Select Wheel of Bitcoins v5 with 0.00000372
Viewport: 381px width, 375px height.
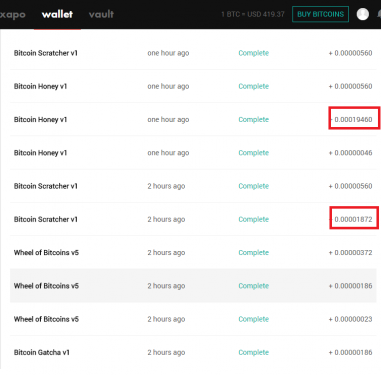[x=193, y=253]
